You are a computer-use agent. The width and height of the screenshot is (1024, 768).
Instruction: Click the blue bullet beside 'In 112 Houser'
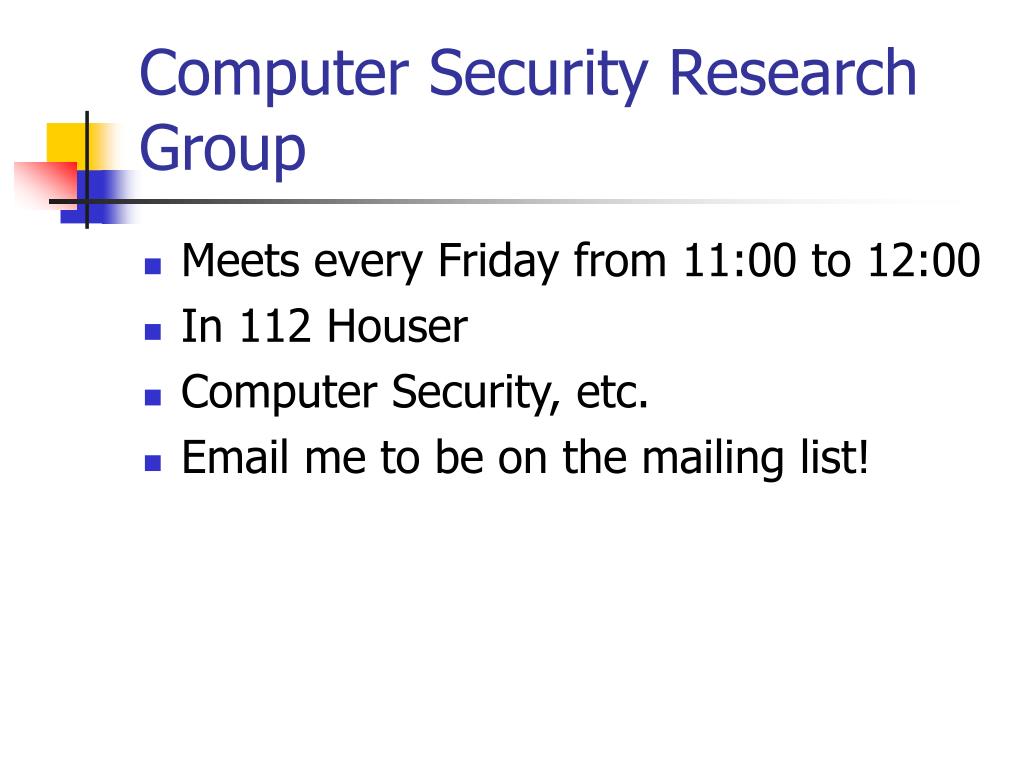click(153, 332)
